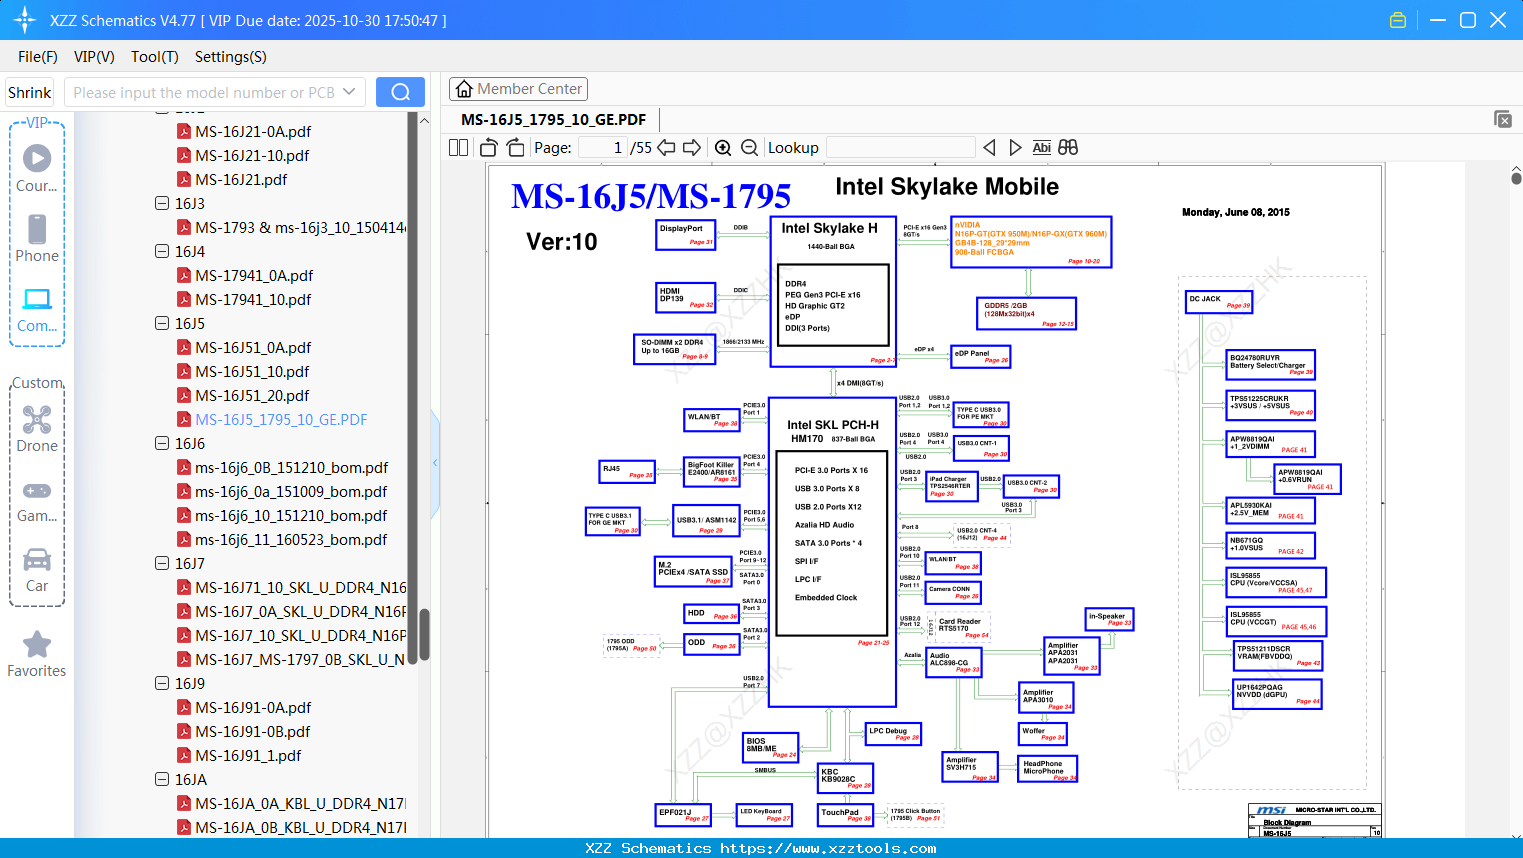Collapse the 16J4 folder
This screenshot has width=1523, height=858.
(162, 251)
